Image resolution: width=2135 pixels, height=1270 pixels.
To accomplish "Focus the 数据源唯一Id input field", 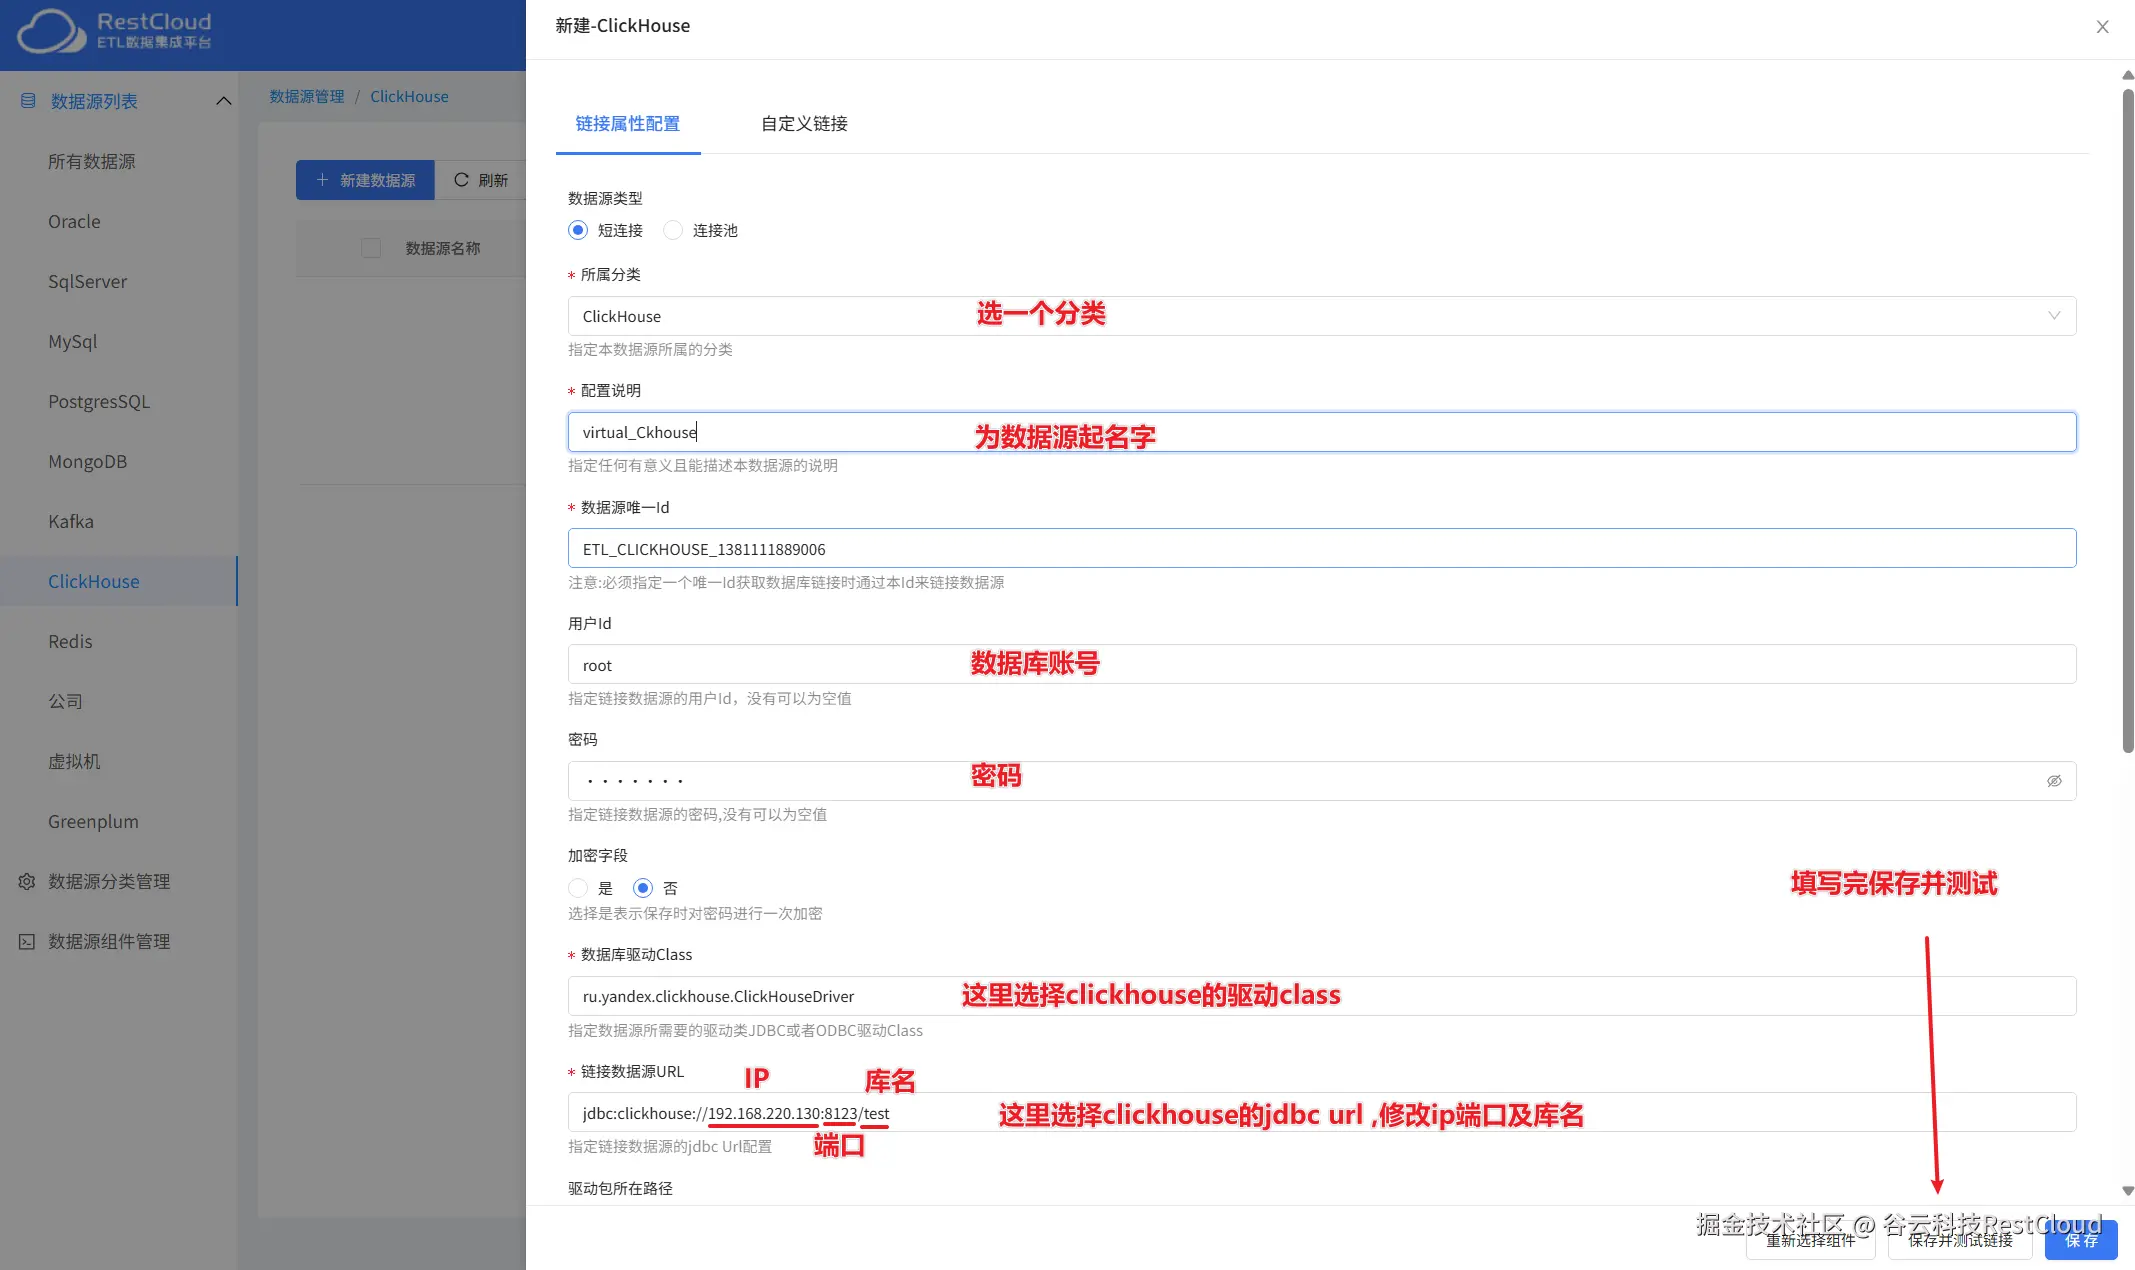I will point(1322,548).
